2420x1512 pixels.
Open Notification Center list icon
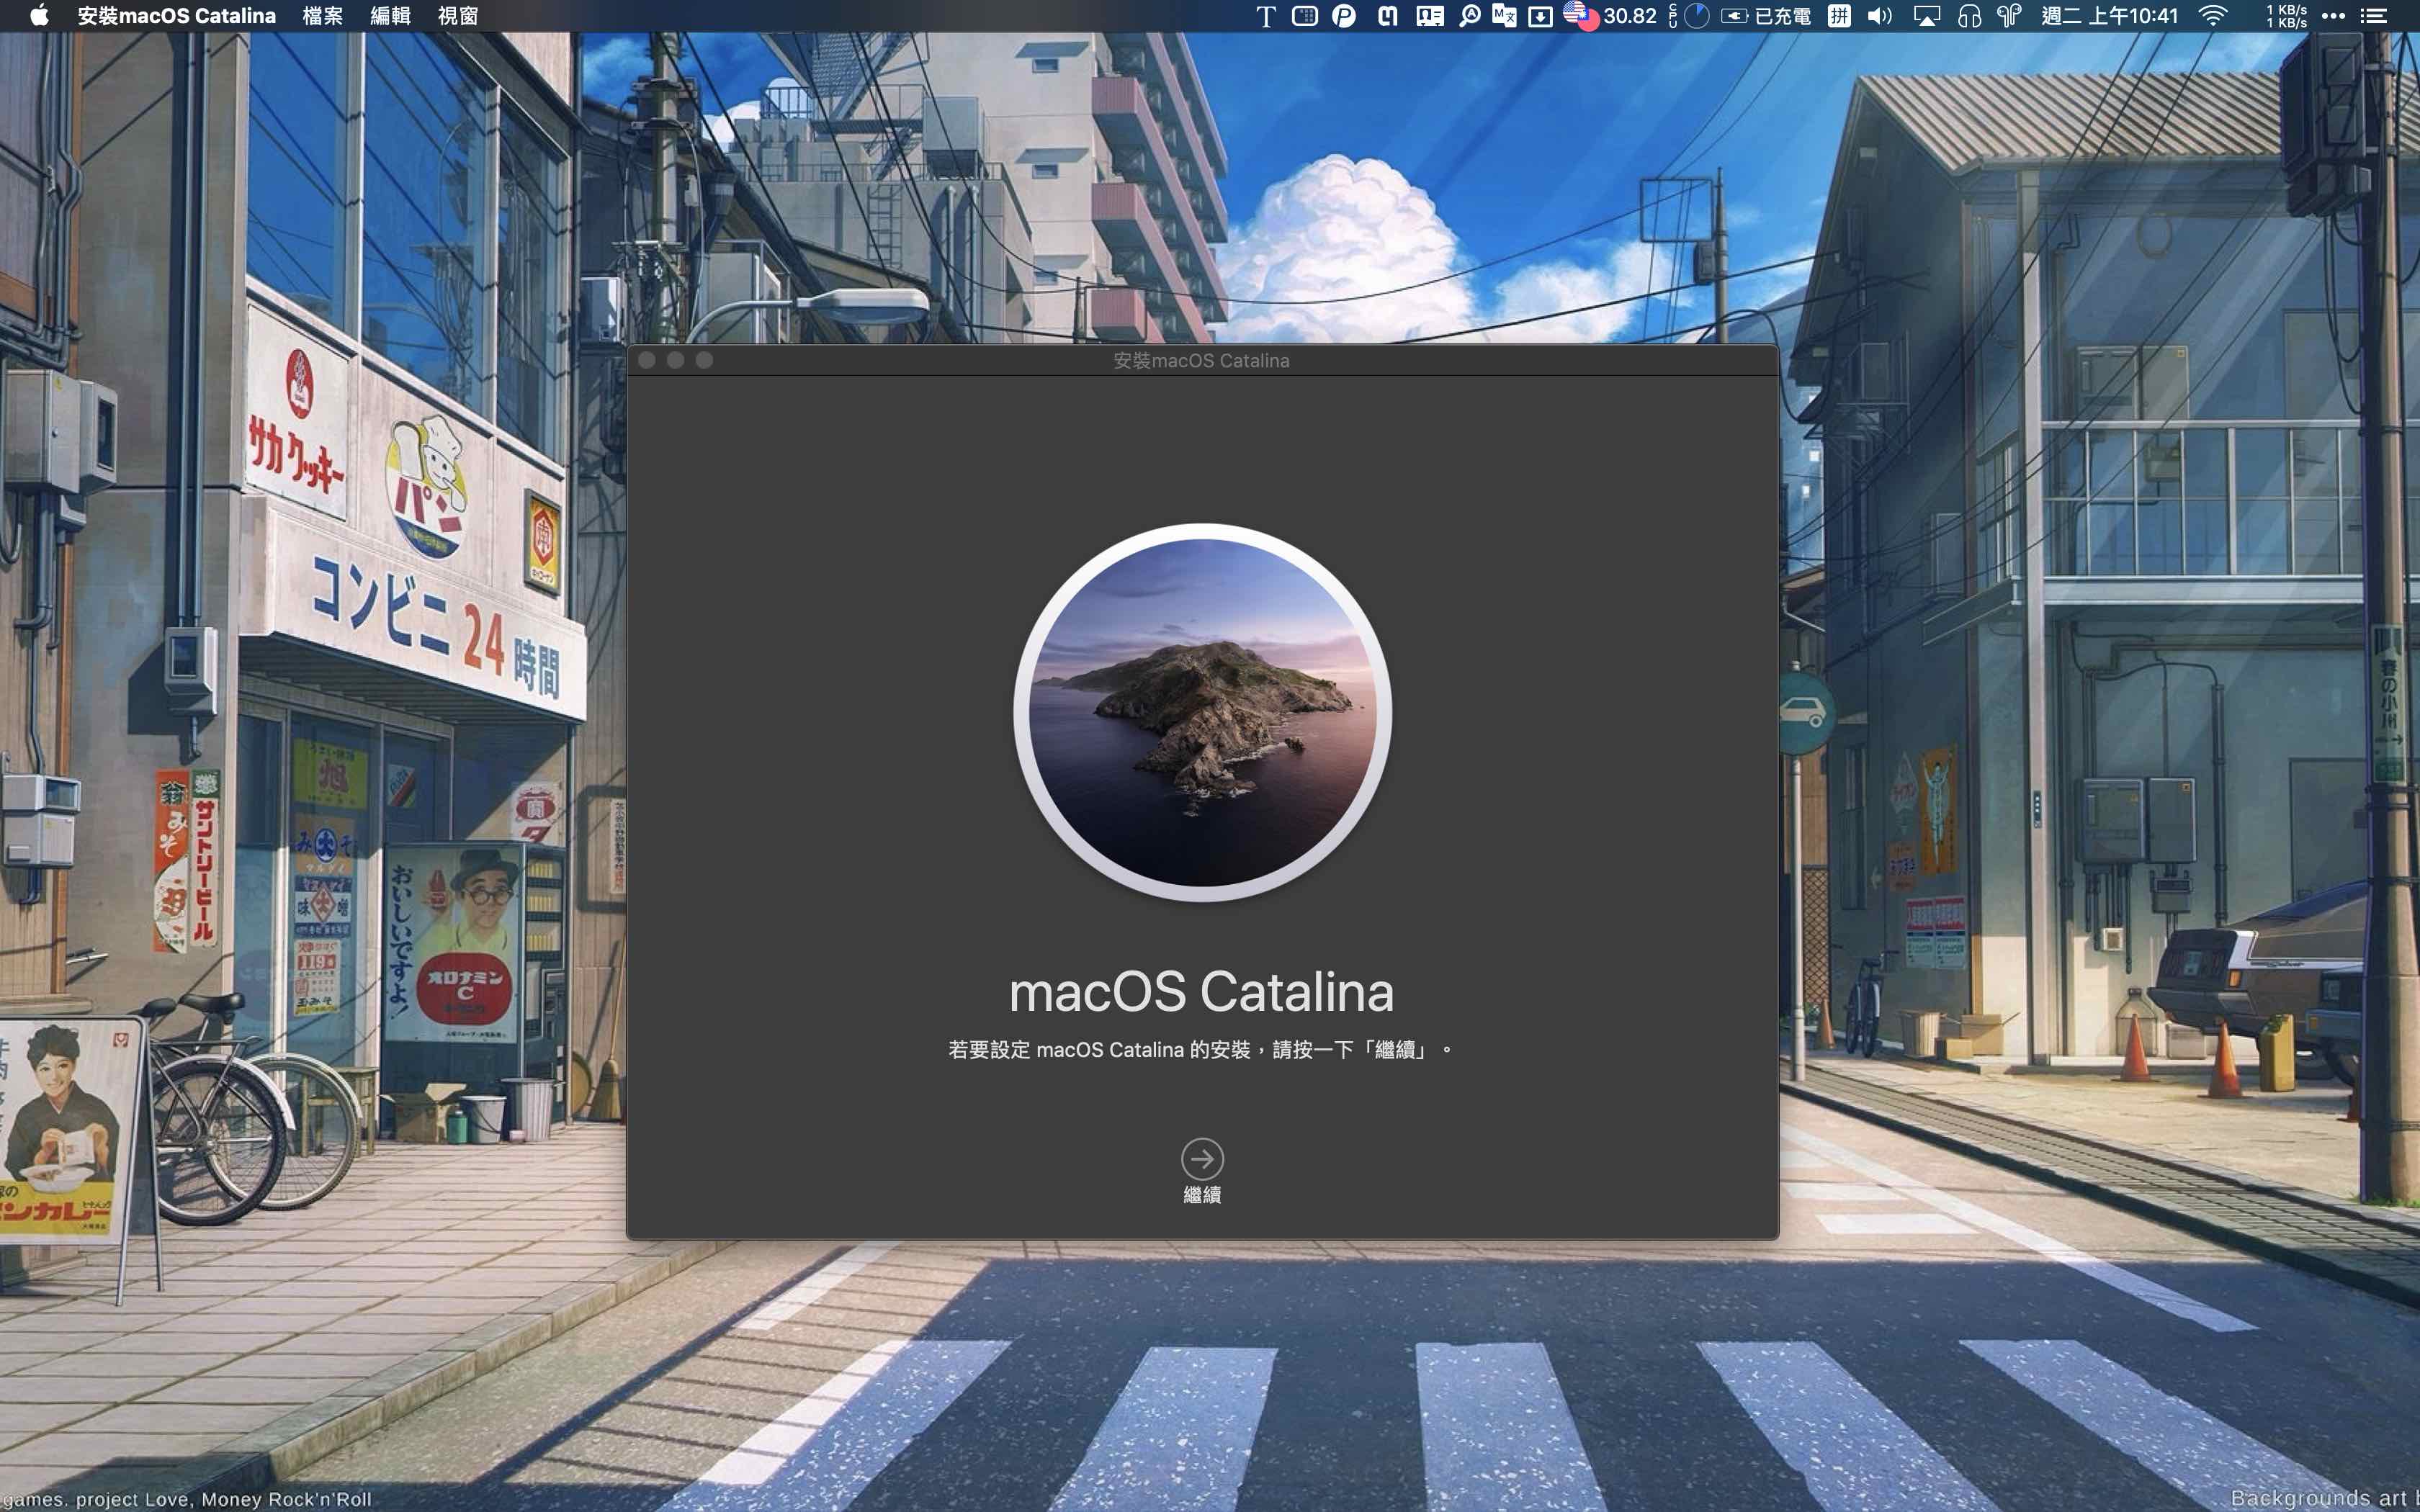point(2373,16)
